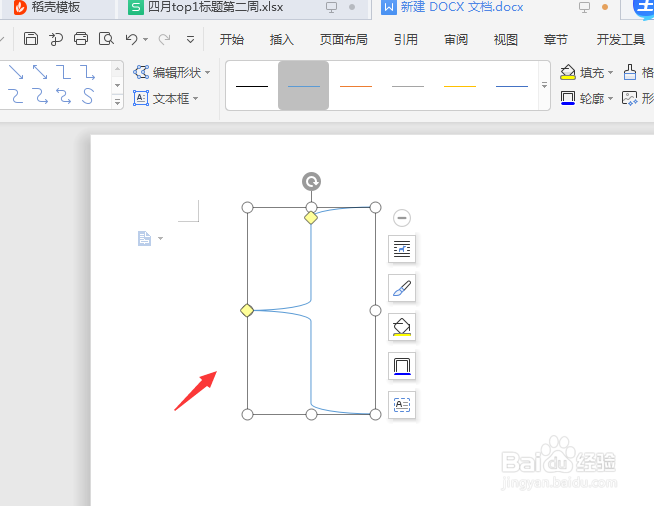Open layout options floating icon
654x506 pixels.
402,249
